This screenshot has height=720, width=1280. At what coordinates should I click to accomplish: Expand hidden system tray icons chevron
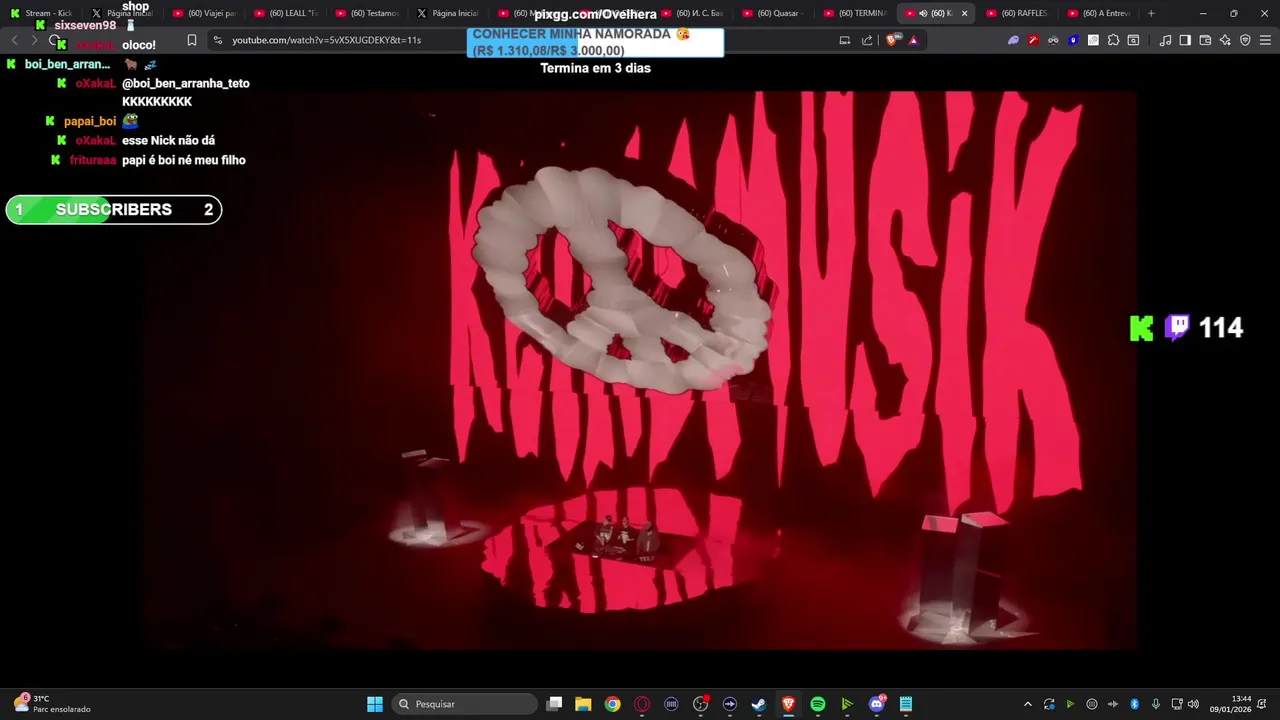(1027, 704)
